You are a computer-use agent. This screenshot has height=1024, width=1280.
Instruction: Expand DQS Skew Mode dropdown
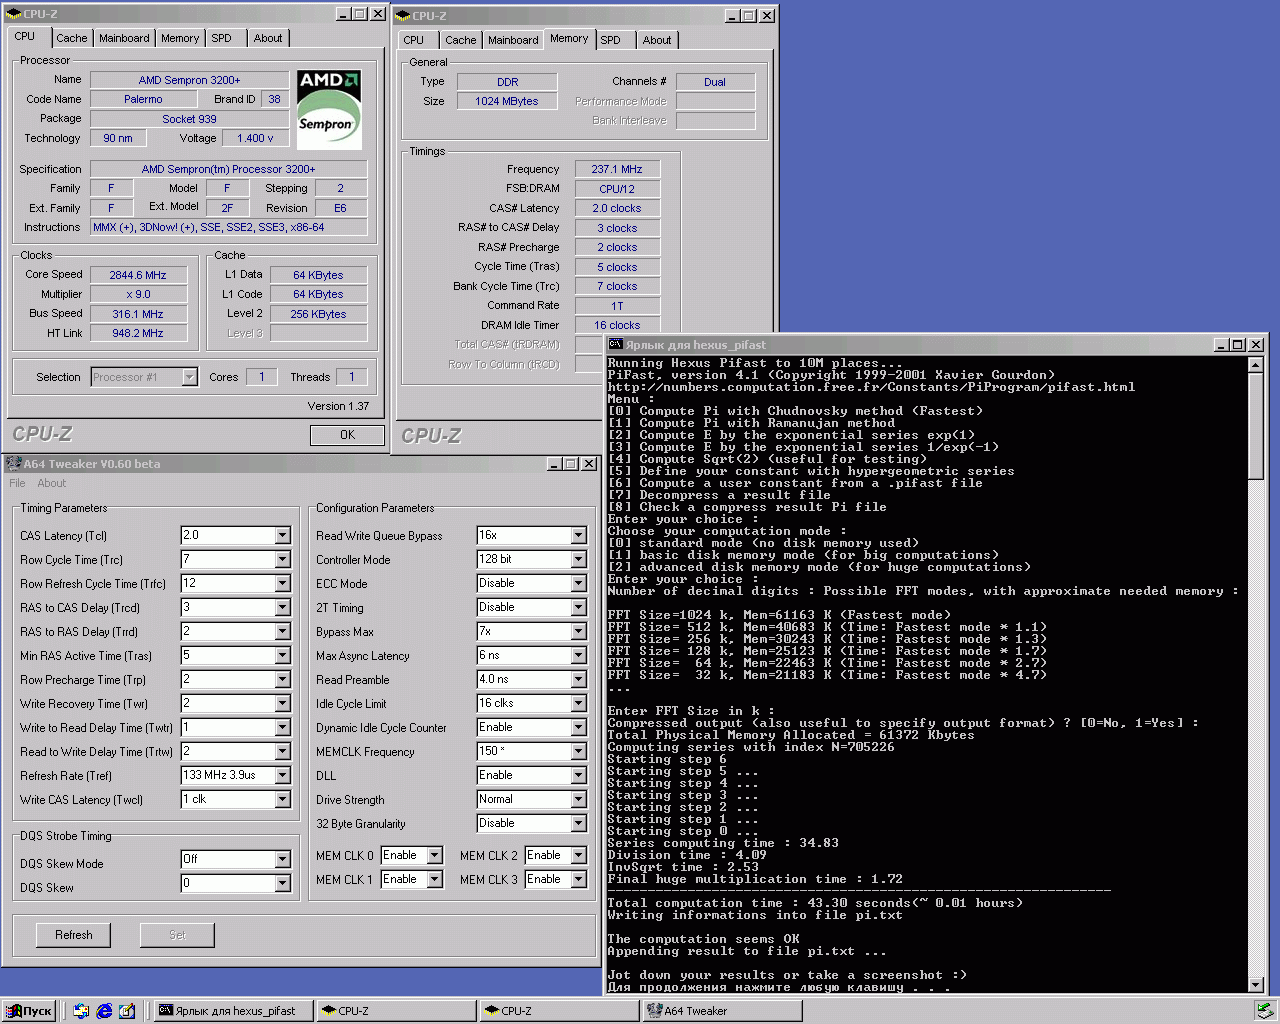pyautogui.click(x=283, y=860)
